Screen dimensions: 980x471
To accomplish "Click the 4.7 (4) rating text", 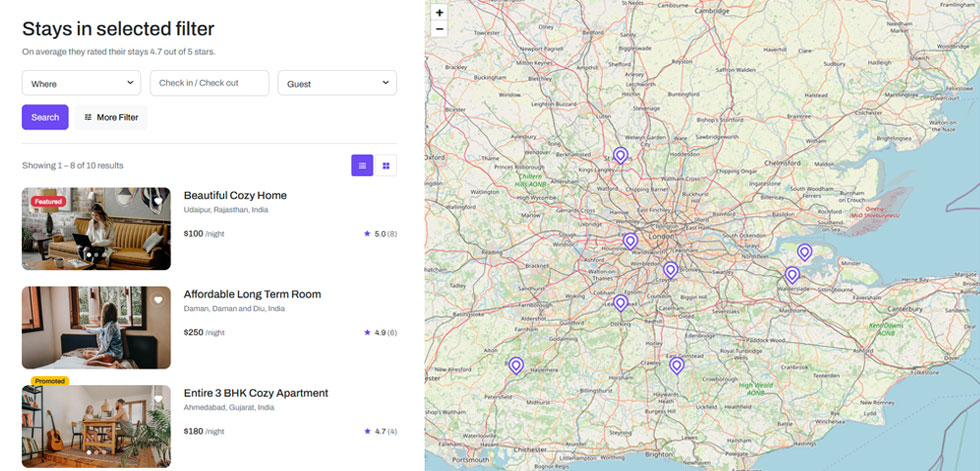I will (x=386, y=431).
